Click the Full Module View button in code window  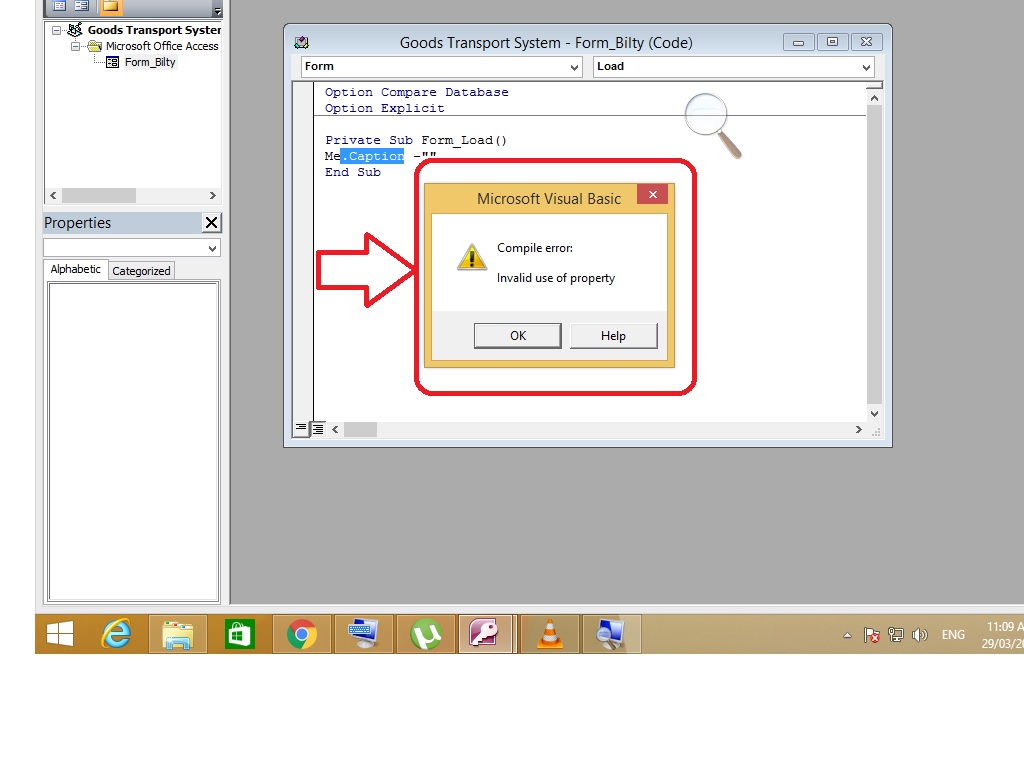(317, 428)
